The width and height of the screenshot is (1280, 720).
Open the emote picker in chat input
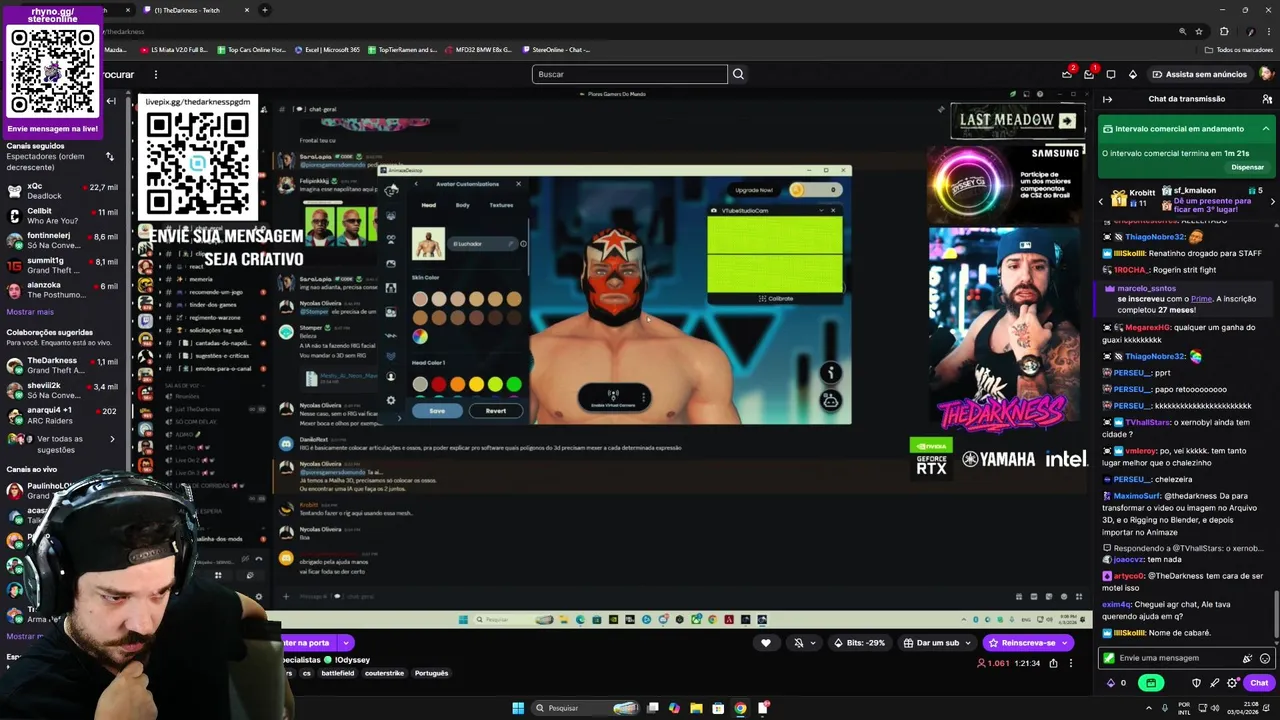click(x=1265, y=658)
